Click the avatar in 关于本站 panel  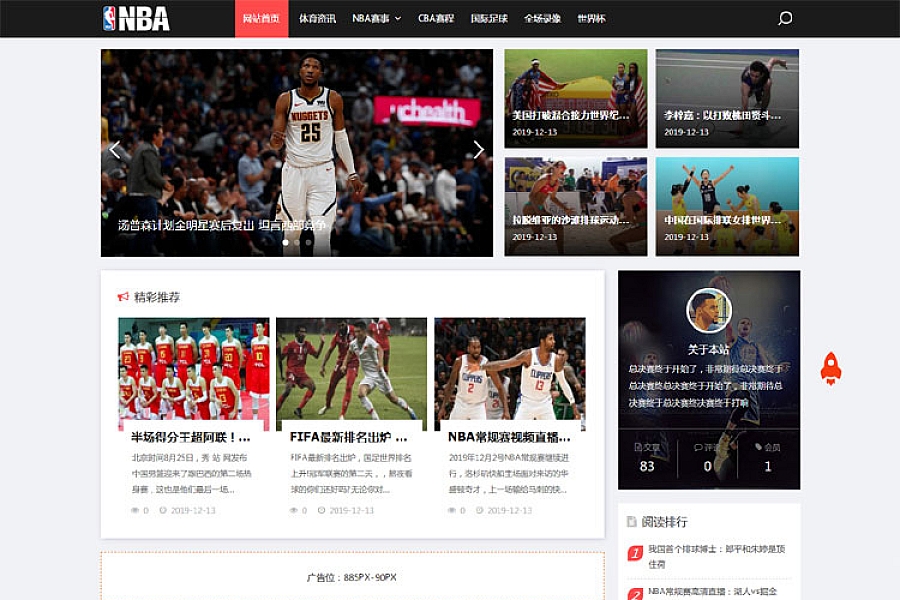[x=708, y=311]
